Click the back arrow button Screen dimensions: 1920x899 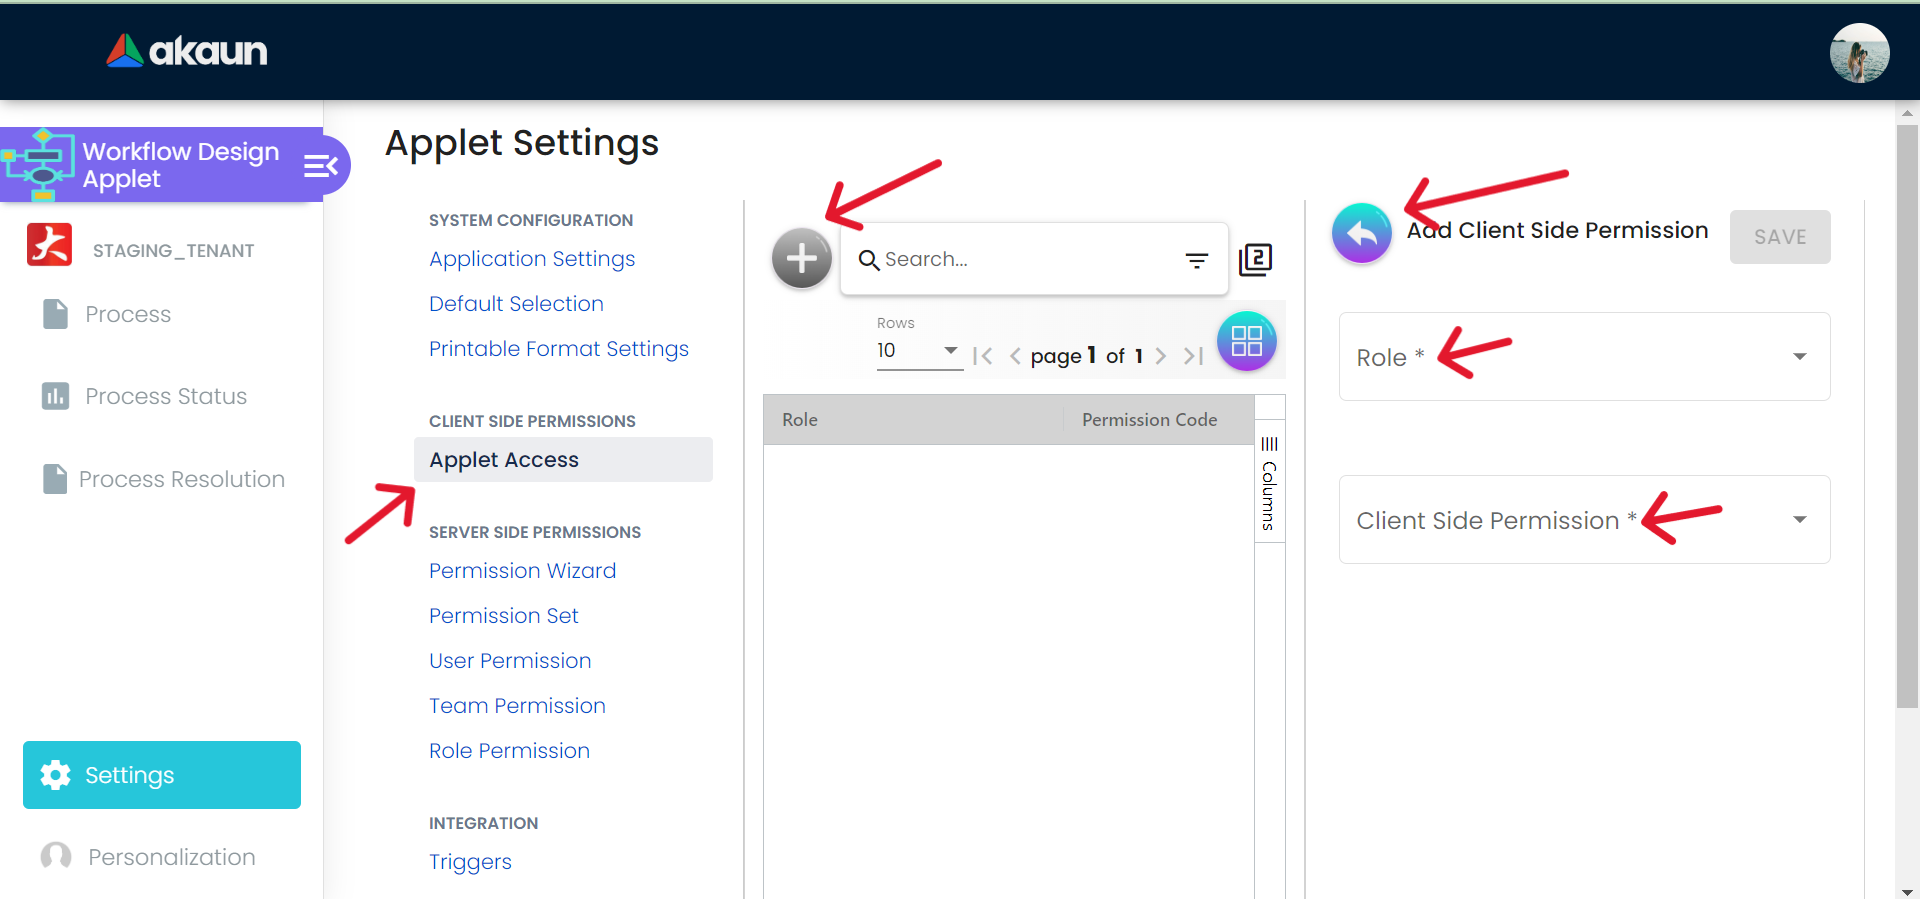[x=1361, y=233]
